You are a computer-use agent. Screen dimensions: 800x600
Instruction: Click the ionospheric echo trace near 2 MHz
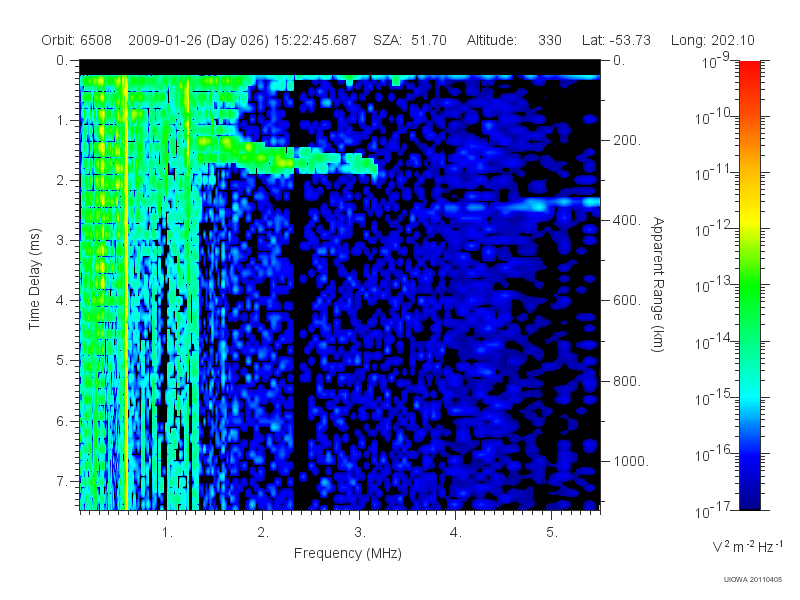pos(286,160)
